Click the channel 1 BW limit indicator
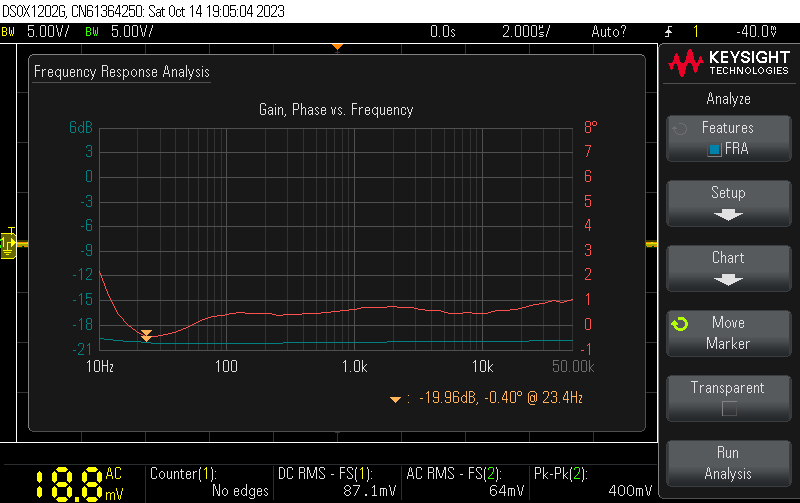The height and width of the screenshot is (503, 800). click(8, 32)
